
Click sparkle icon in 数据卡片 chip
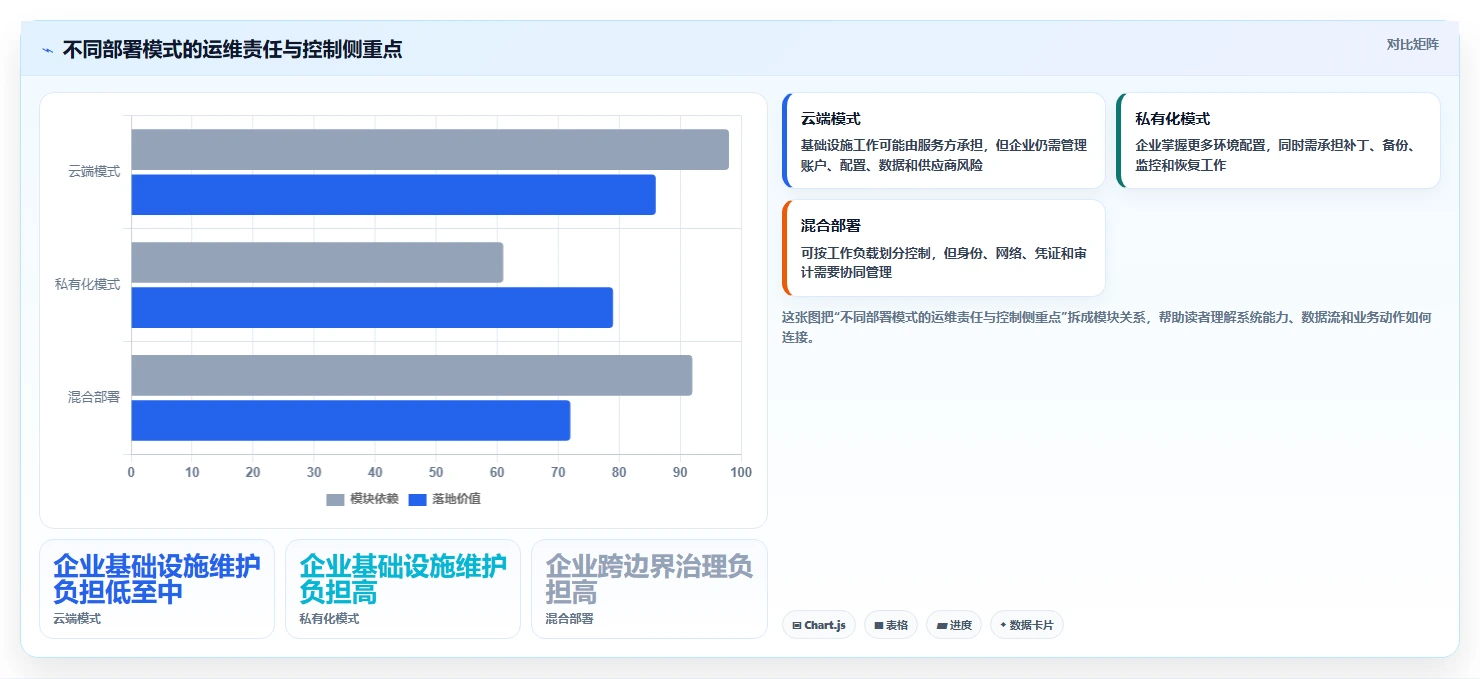[1003, 625]
